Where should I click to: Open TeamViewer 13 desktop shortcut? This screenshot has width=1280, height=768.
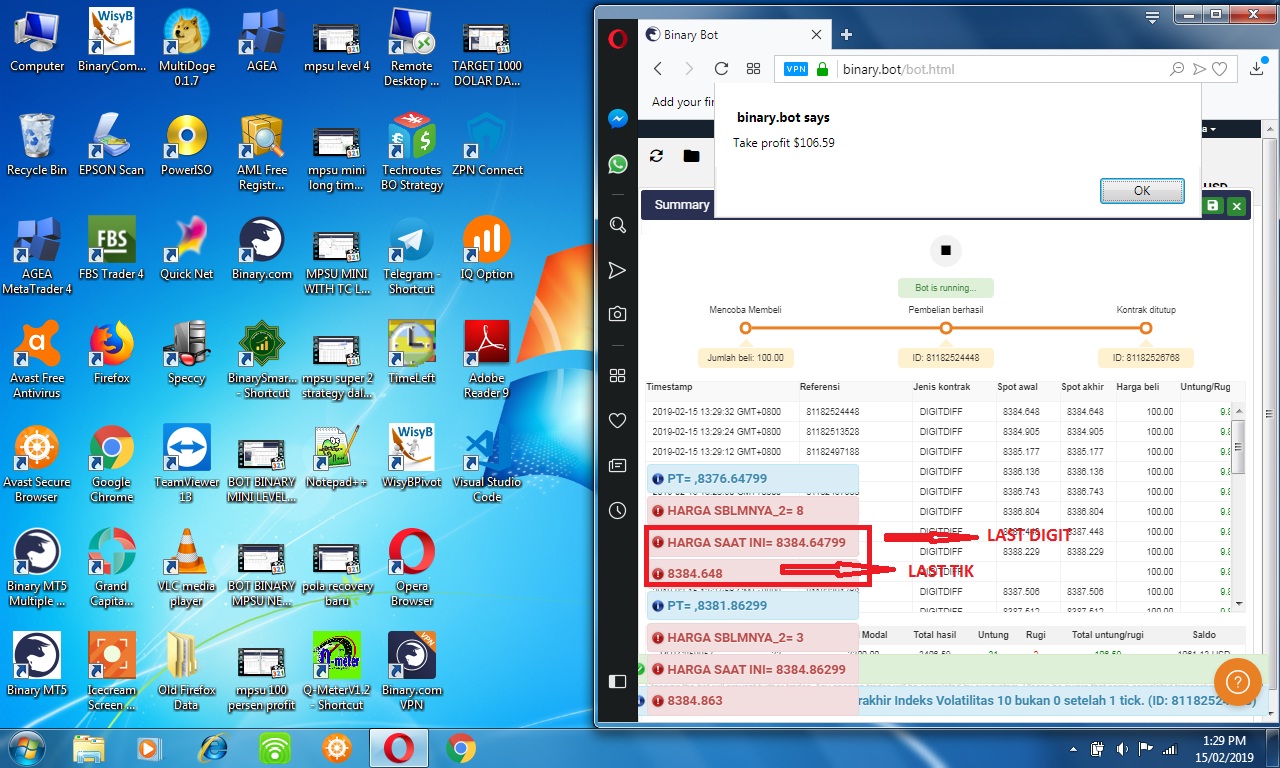click(x=186, y=464)
